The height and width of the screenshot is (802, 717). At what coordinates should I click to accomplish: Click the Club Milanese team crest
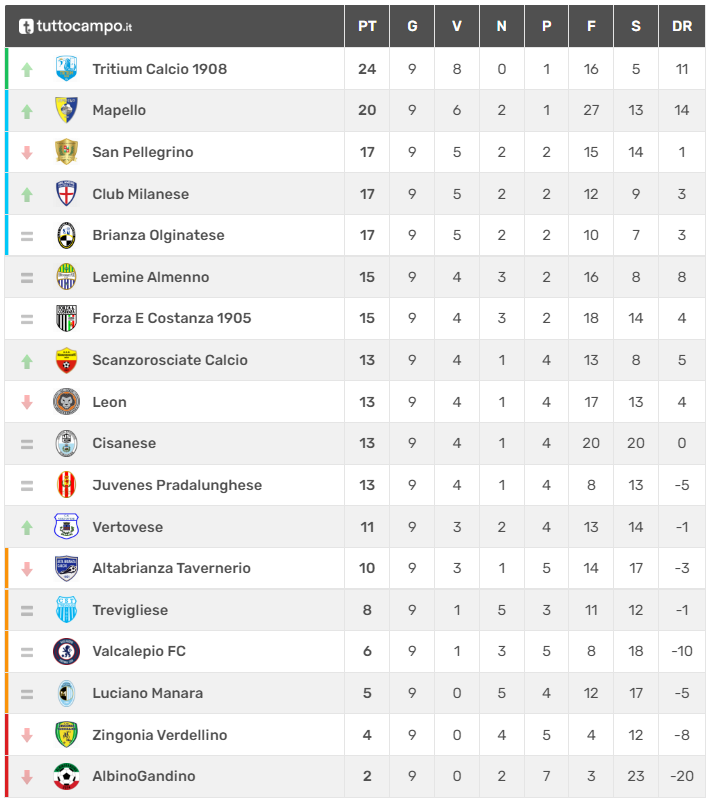coord(66,194)
